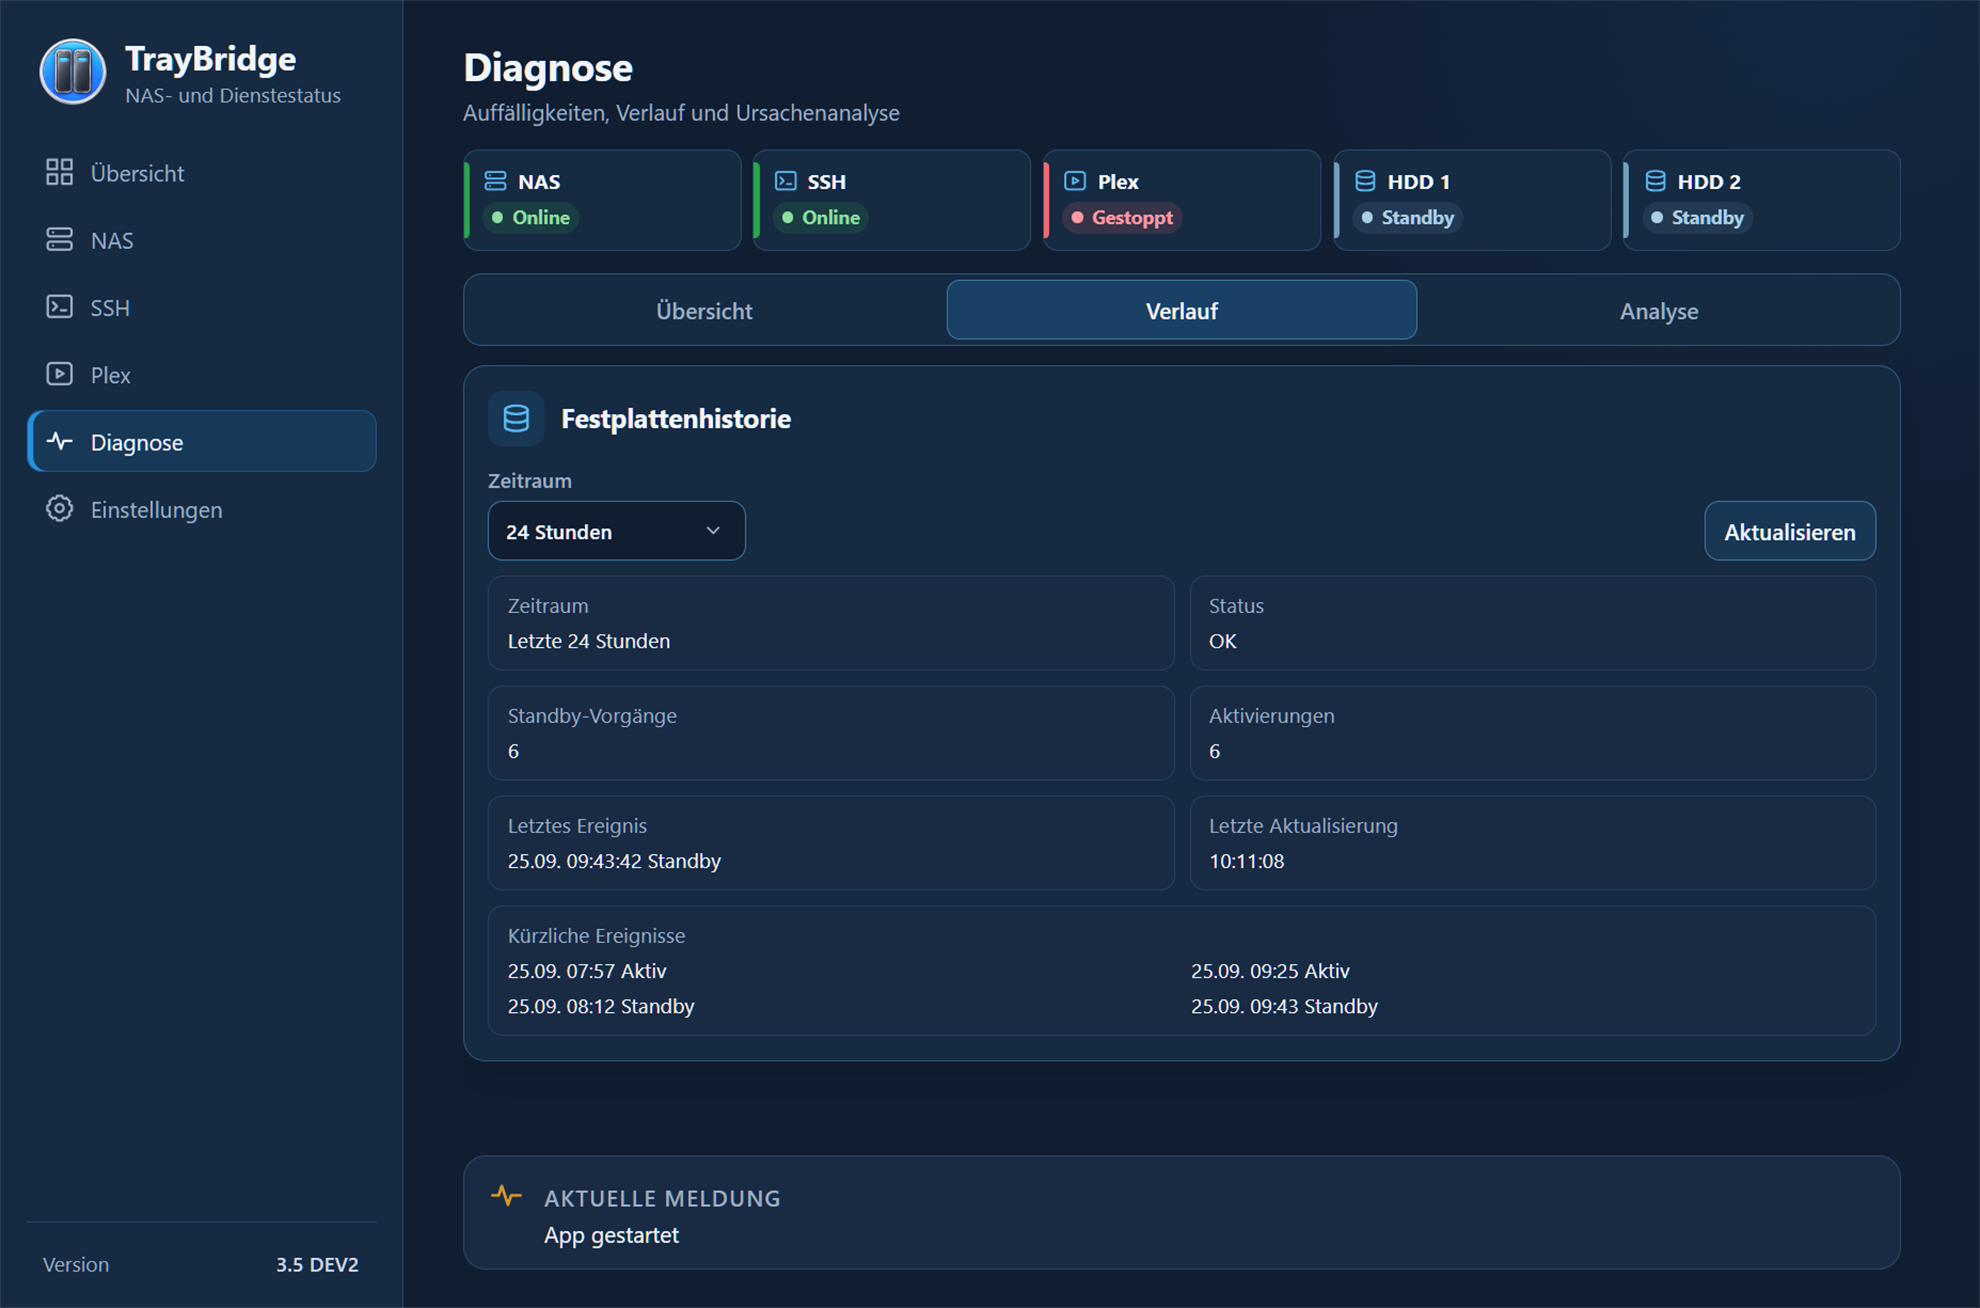Click the pulse icon beside Aktuelle Meldung
Viewport: 1980px width, 1308px height.
coord(506,1195)
